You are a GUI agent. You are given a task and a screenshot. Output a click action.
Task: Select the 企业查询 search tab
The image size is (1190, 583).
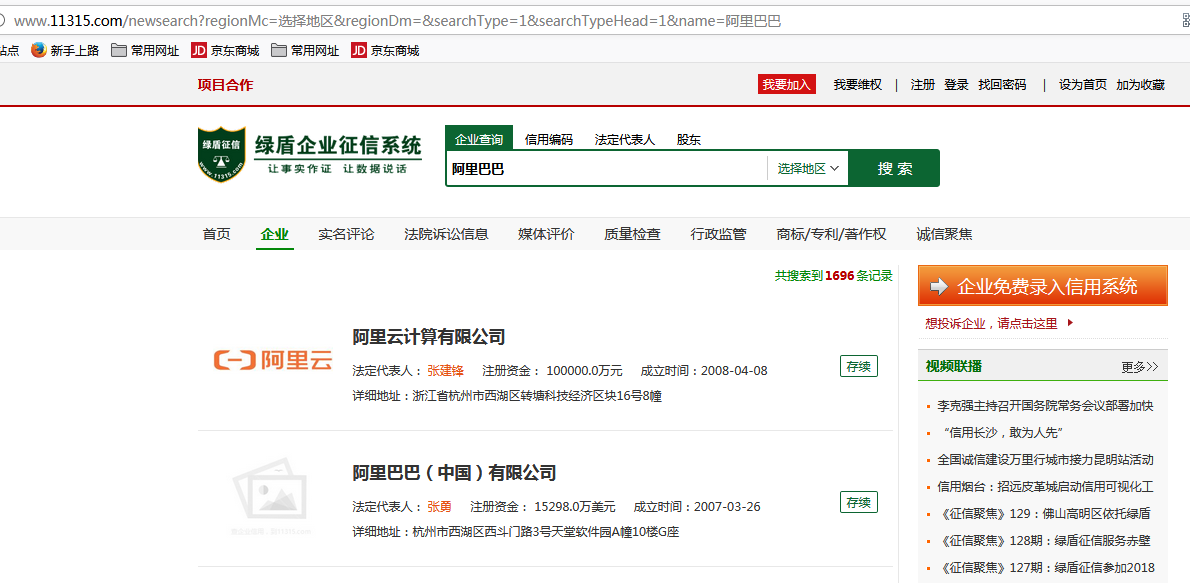coord(479,139)
